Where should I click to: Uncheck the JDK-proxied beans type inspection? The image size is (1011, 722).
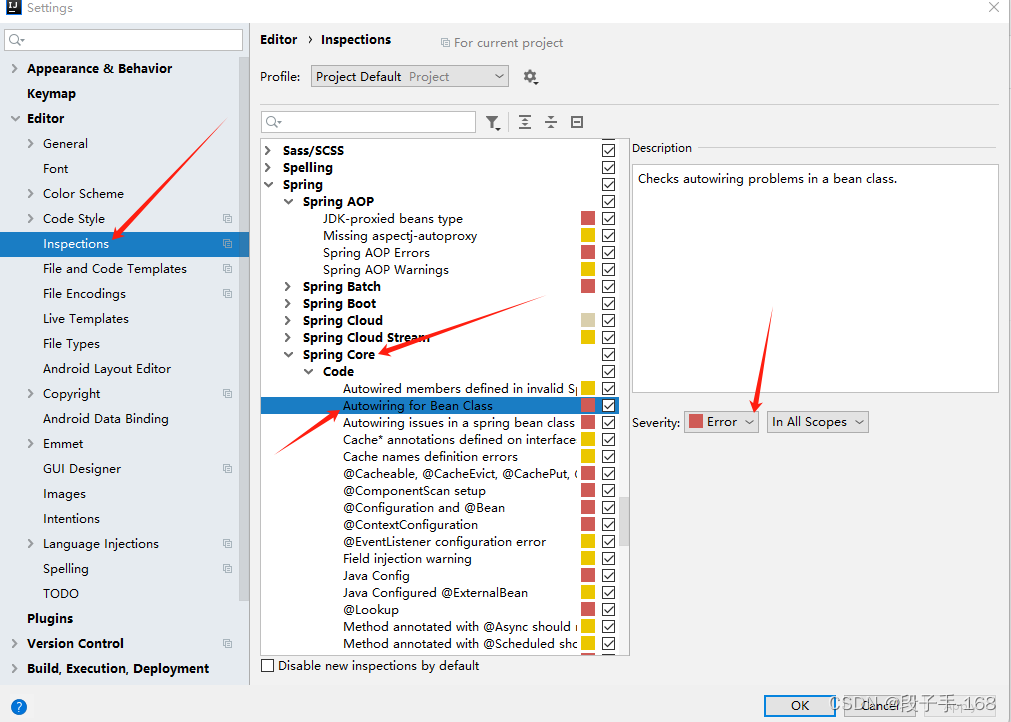(608, 219)
